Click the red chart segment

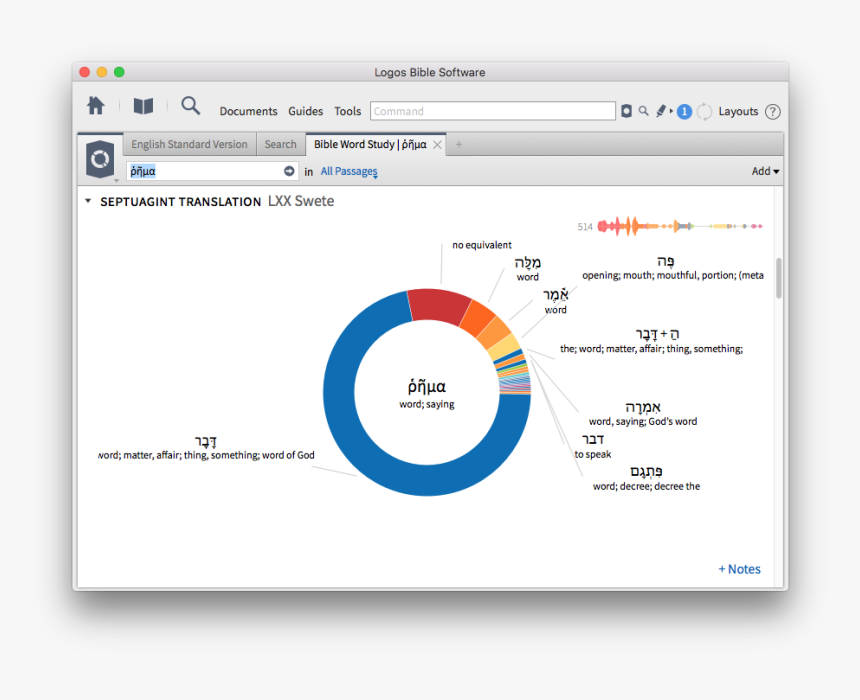point(439,306)
